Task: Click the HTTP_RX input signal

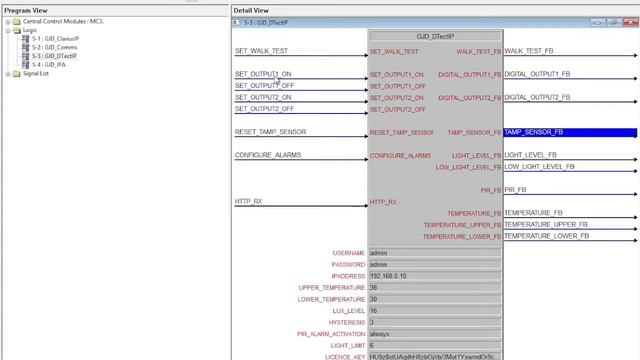Action: click(x=248, y=202)
